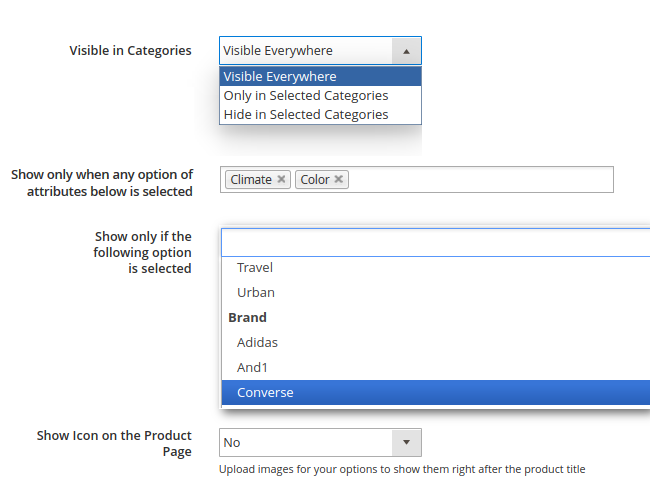Viewport: 650px width, 481px height.
Task: Select the highlighted Converse option
Action: (x=265, y=393)
